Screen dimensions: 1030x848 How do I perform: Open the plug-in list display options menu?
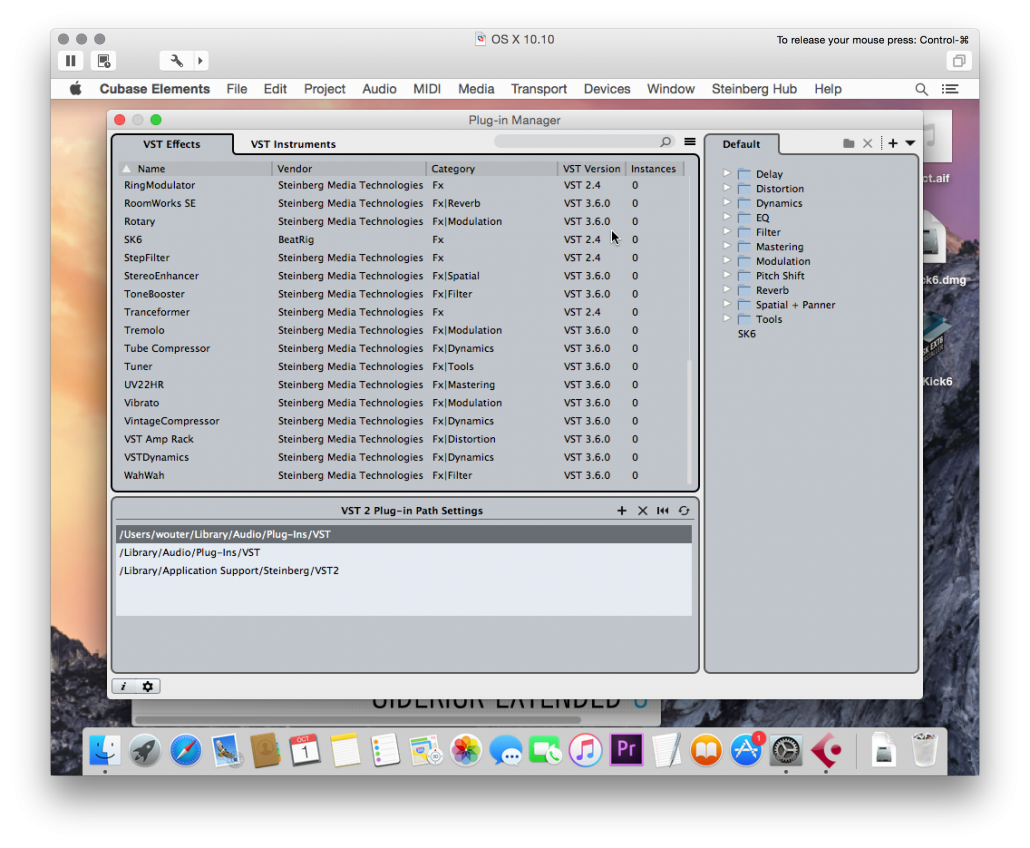(690, 141)
